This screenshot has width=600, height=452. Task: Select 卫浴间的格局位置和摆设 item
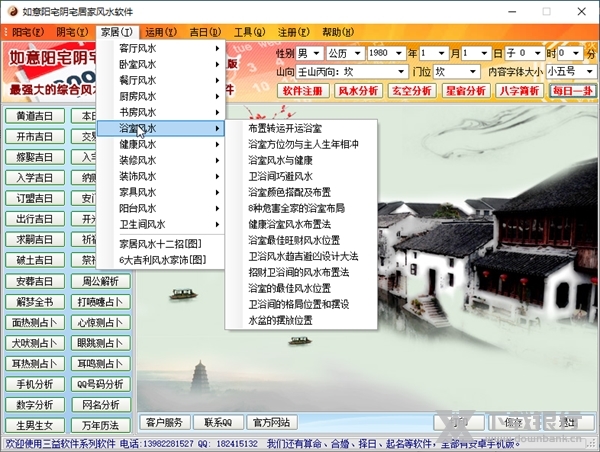(301, 304)
